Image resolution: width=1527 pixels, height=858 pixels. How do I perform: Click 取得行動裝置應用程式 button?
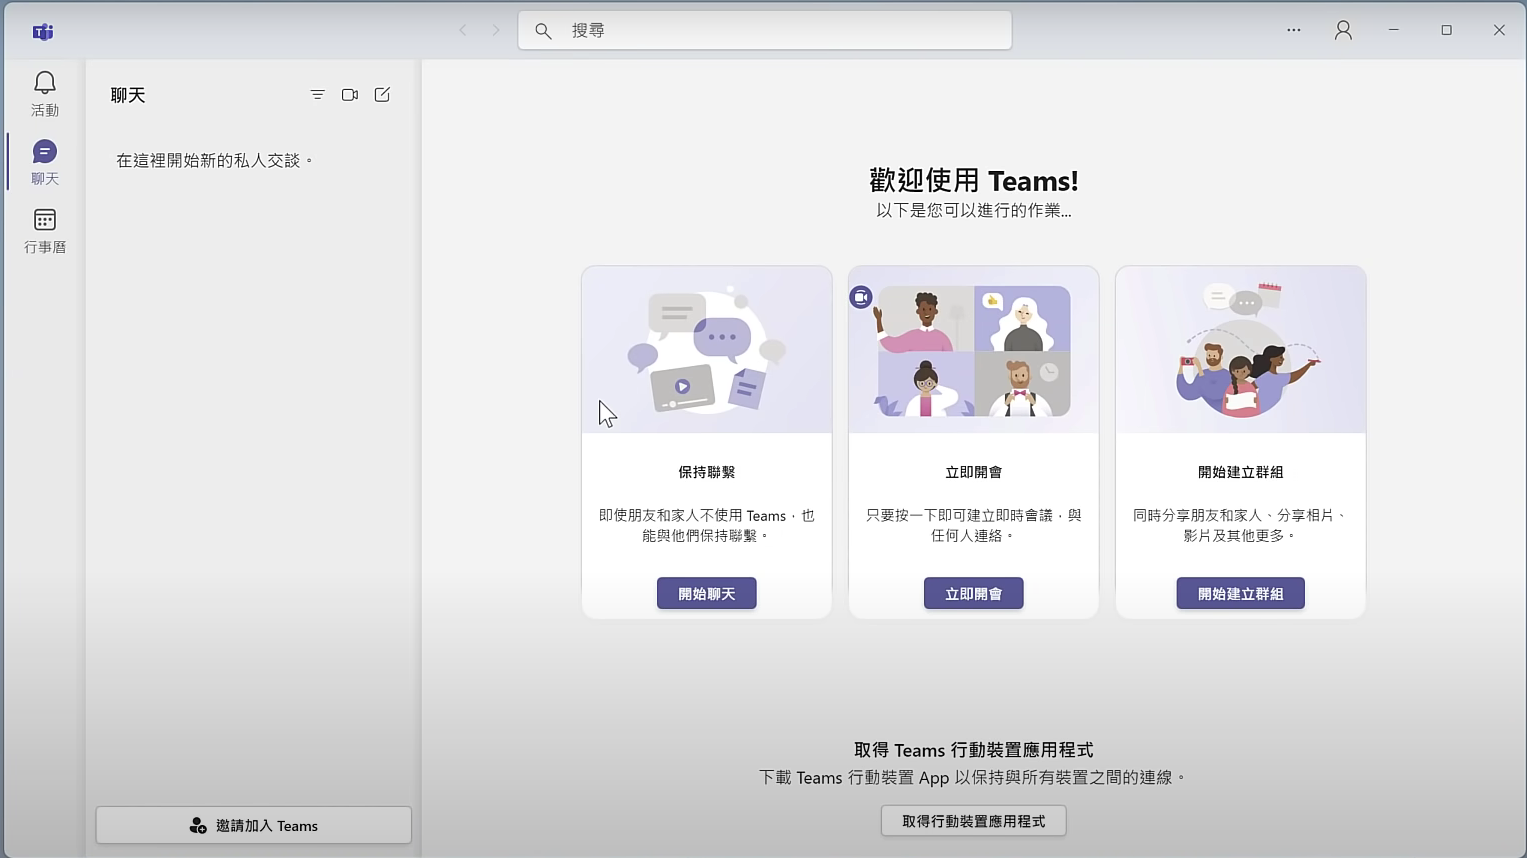[x=973, y=821]
